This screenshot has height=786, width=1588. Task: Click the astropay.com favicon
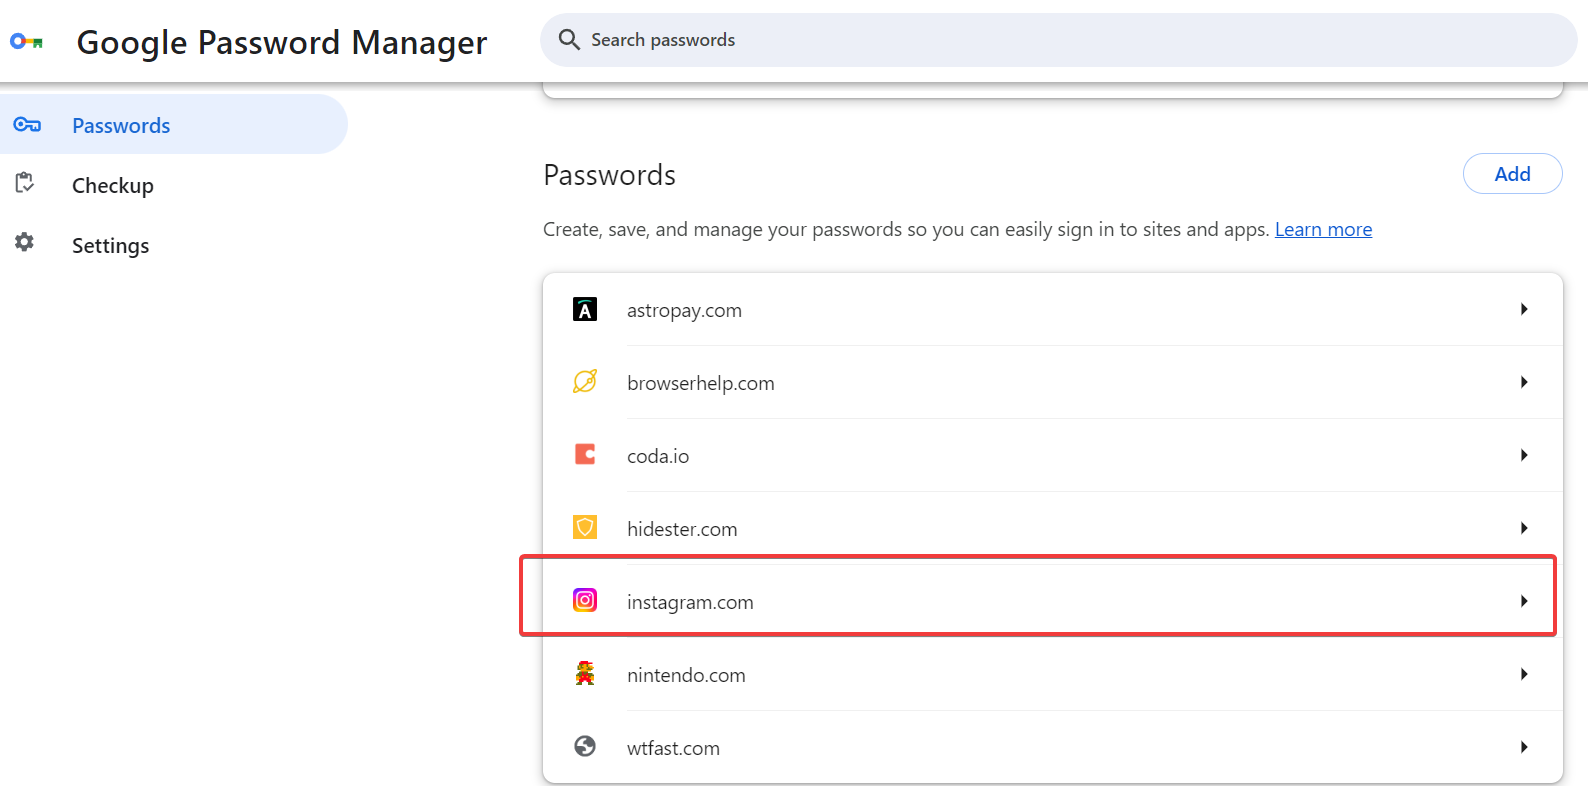pos(585,309)
